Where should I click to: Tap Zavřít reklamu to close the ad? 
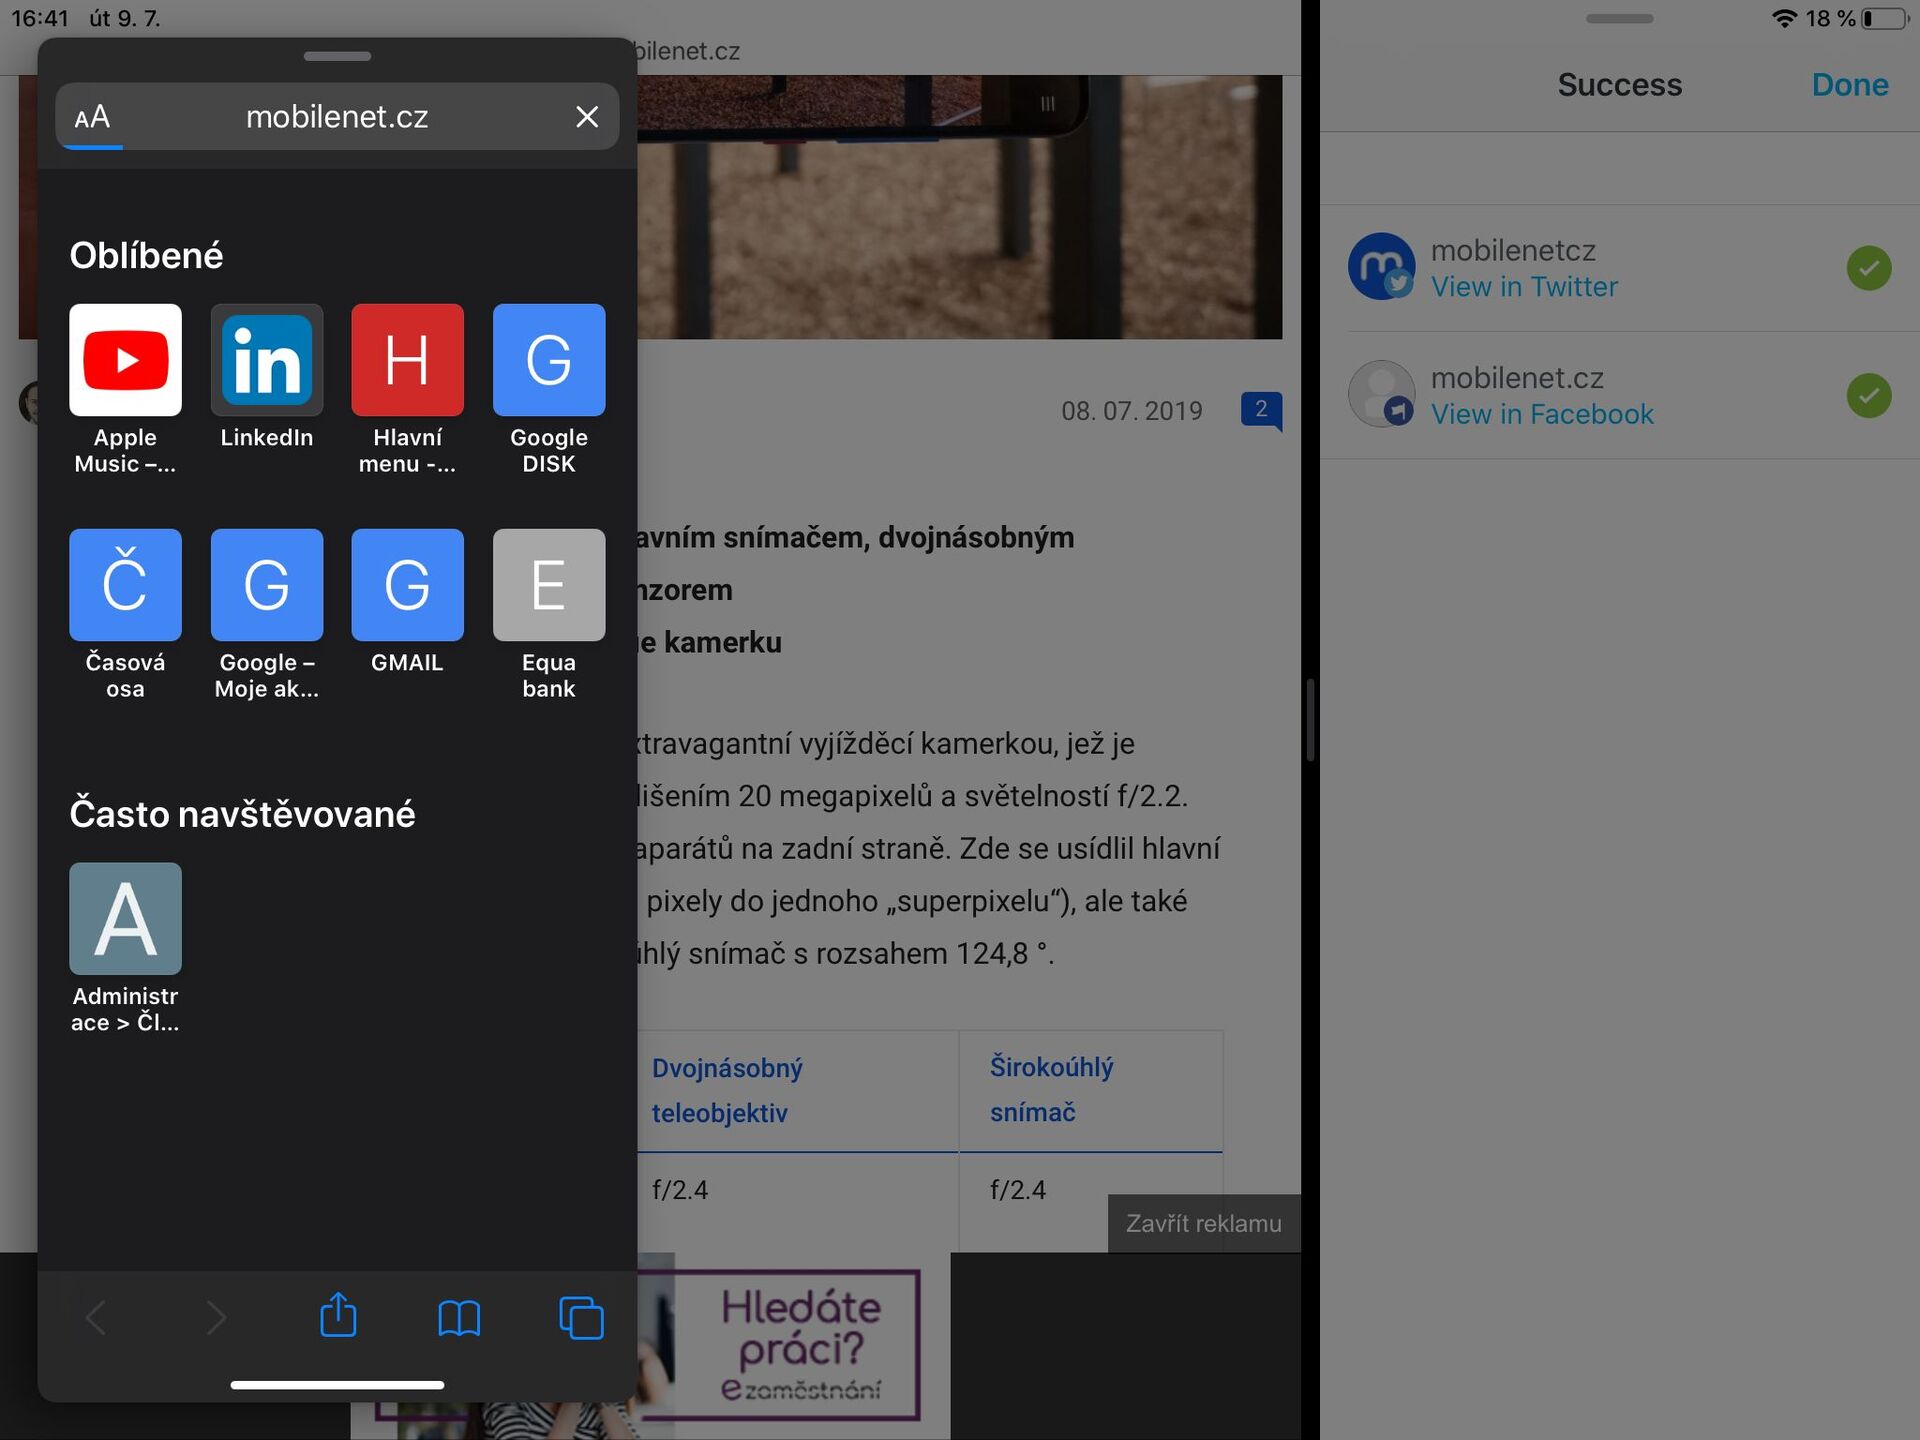coord(1204,1223)
